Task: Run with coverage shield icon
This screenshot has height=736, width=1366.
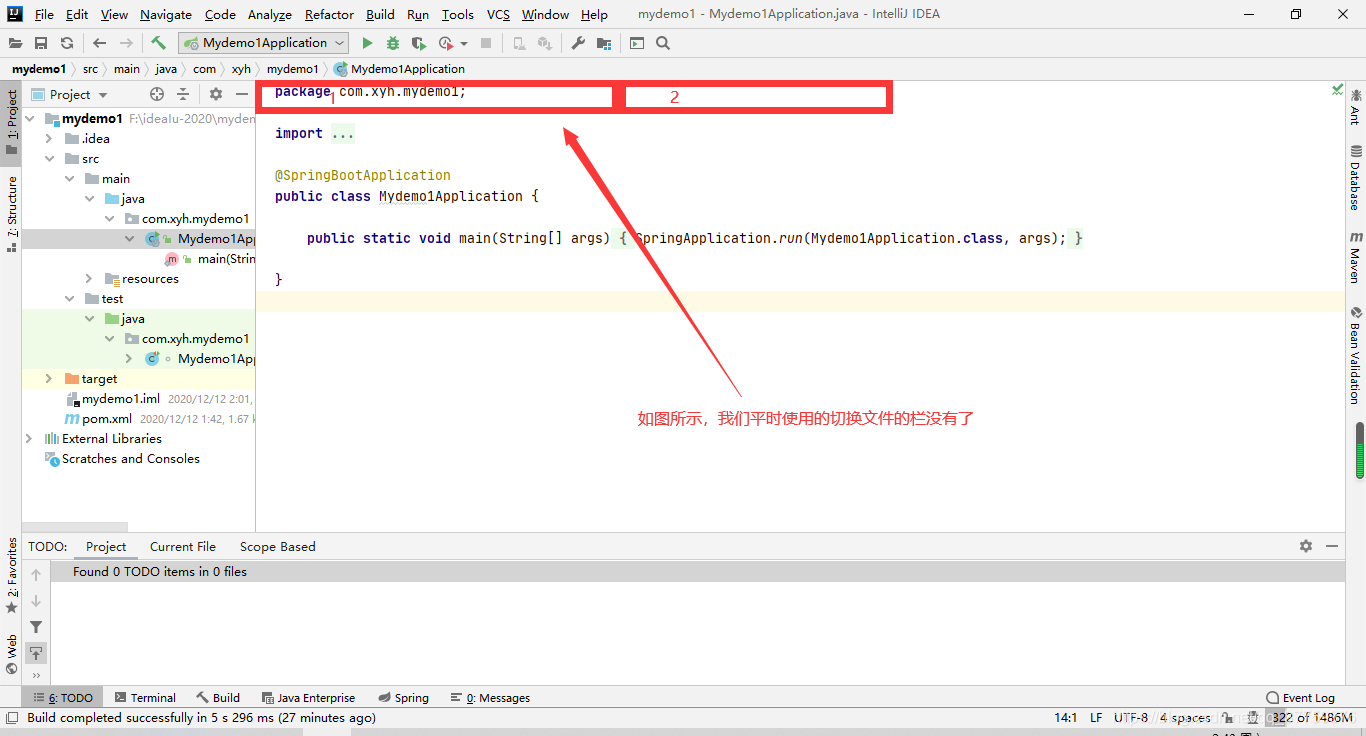Action: (x=419, y=43)
